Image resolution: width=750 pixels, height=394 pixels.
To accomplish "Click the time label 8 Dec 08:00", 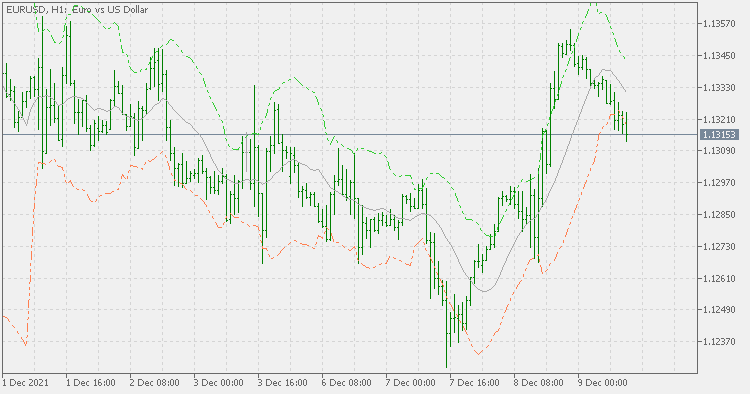I will [x=538, y=383].
